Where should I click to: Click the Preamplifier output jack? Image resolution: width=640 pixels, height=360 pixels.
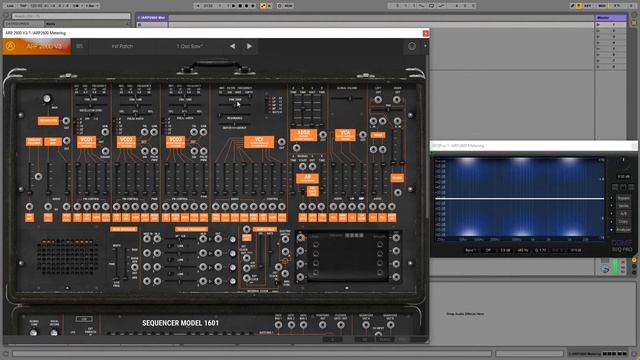66,120
